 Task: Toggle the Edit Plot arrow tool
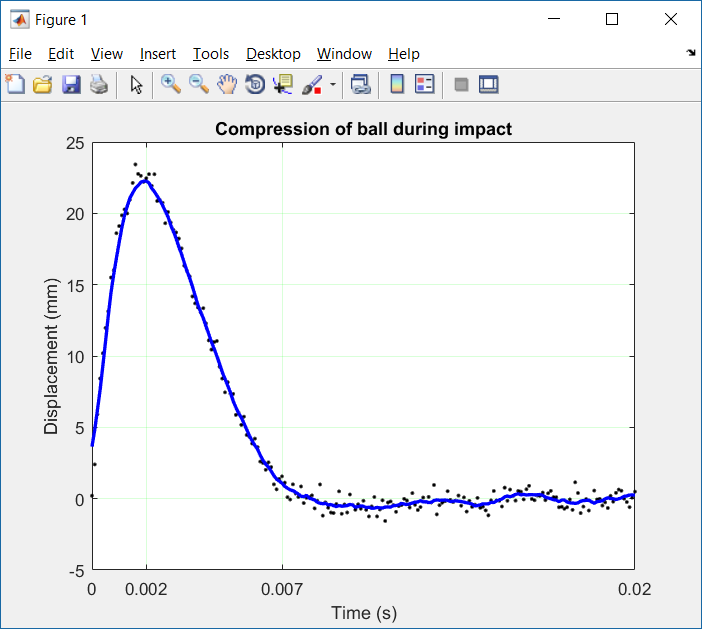click(137, 85)
